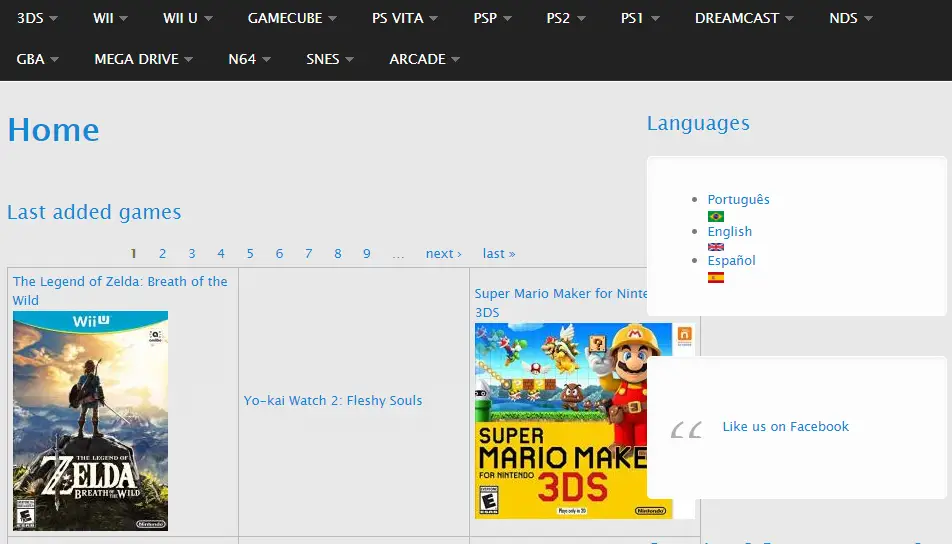Open the SNES menu item
The height and width of the screenshot is (544, 952).
pos(322,59)
